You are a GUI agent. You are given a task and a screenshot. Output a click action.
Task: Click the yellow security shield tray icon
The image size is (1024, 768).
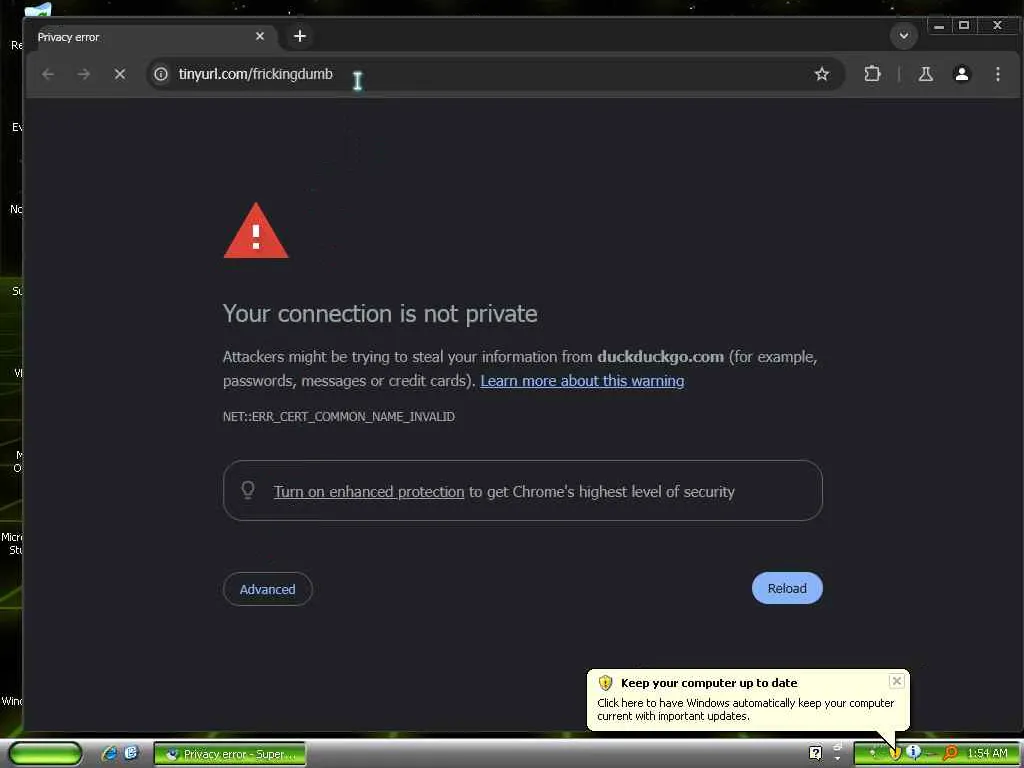click(895, 754)
